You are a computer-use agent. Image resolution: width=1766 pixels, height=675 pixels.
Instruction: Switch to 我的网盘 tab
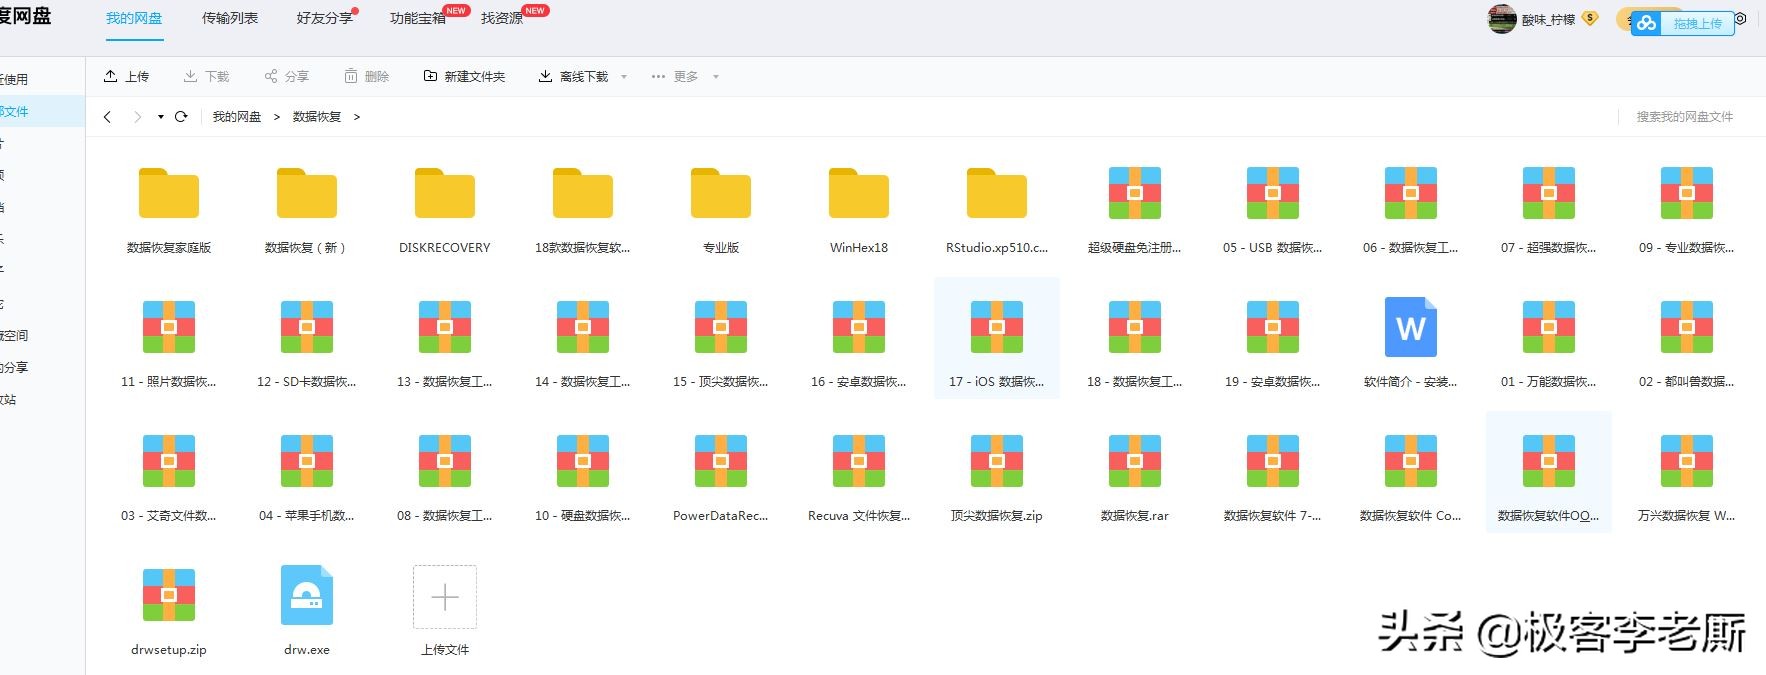pos(134,18)
